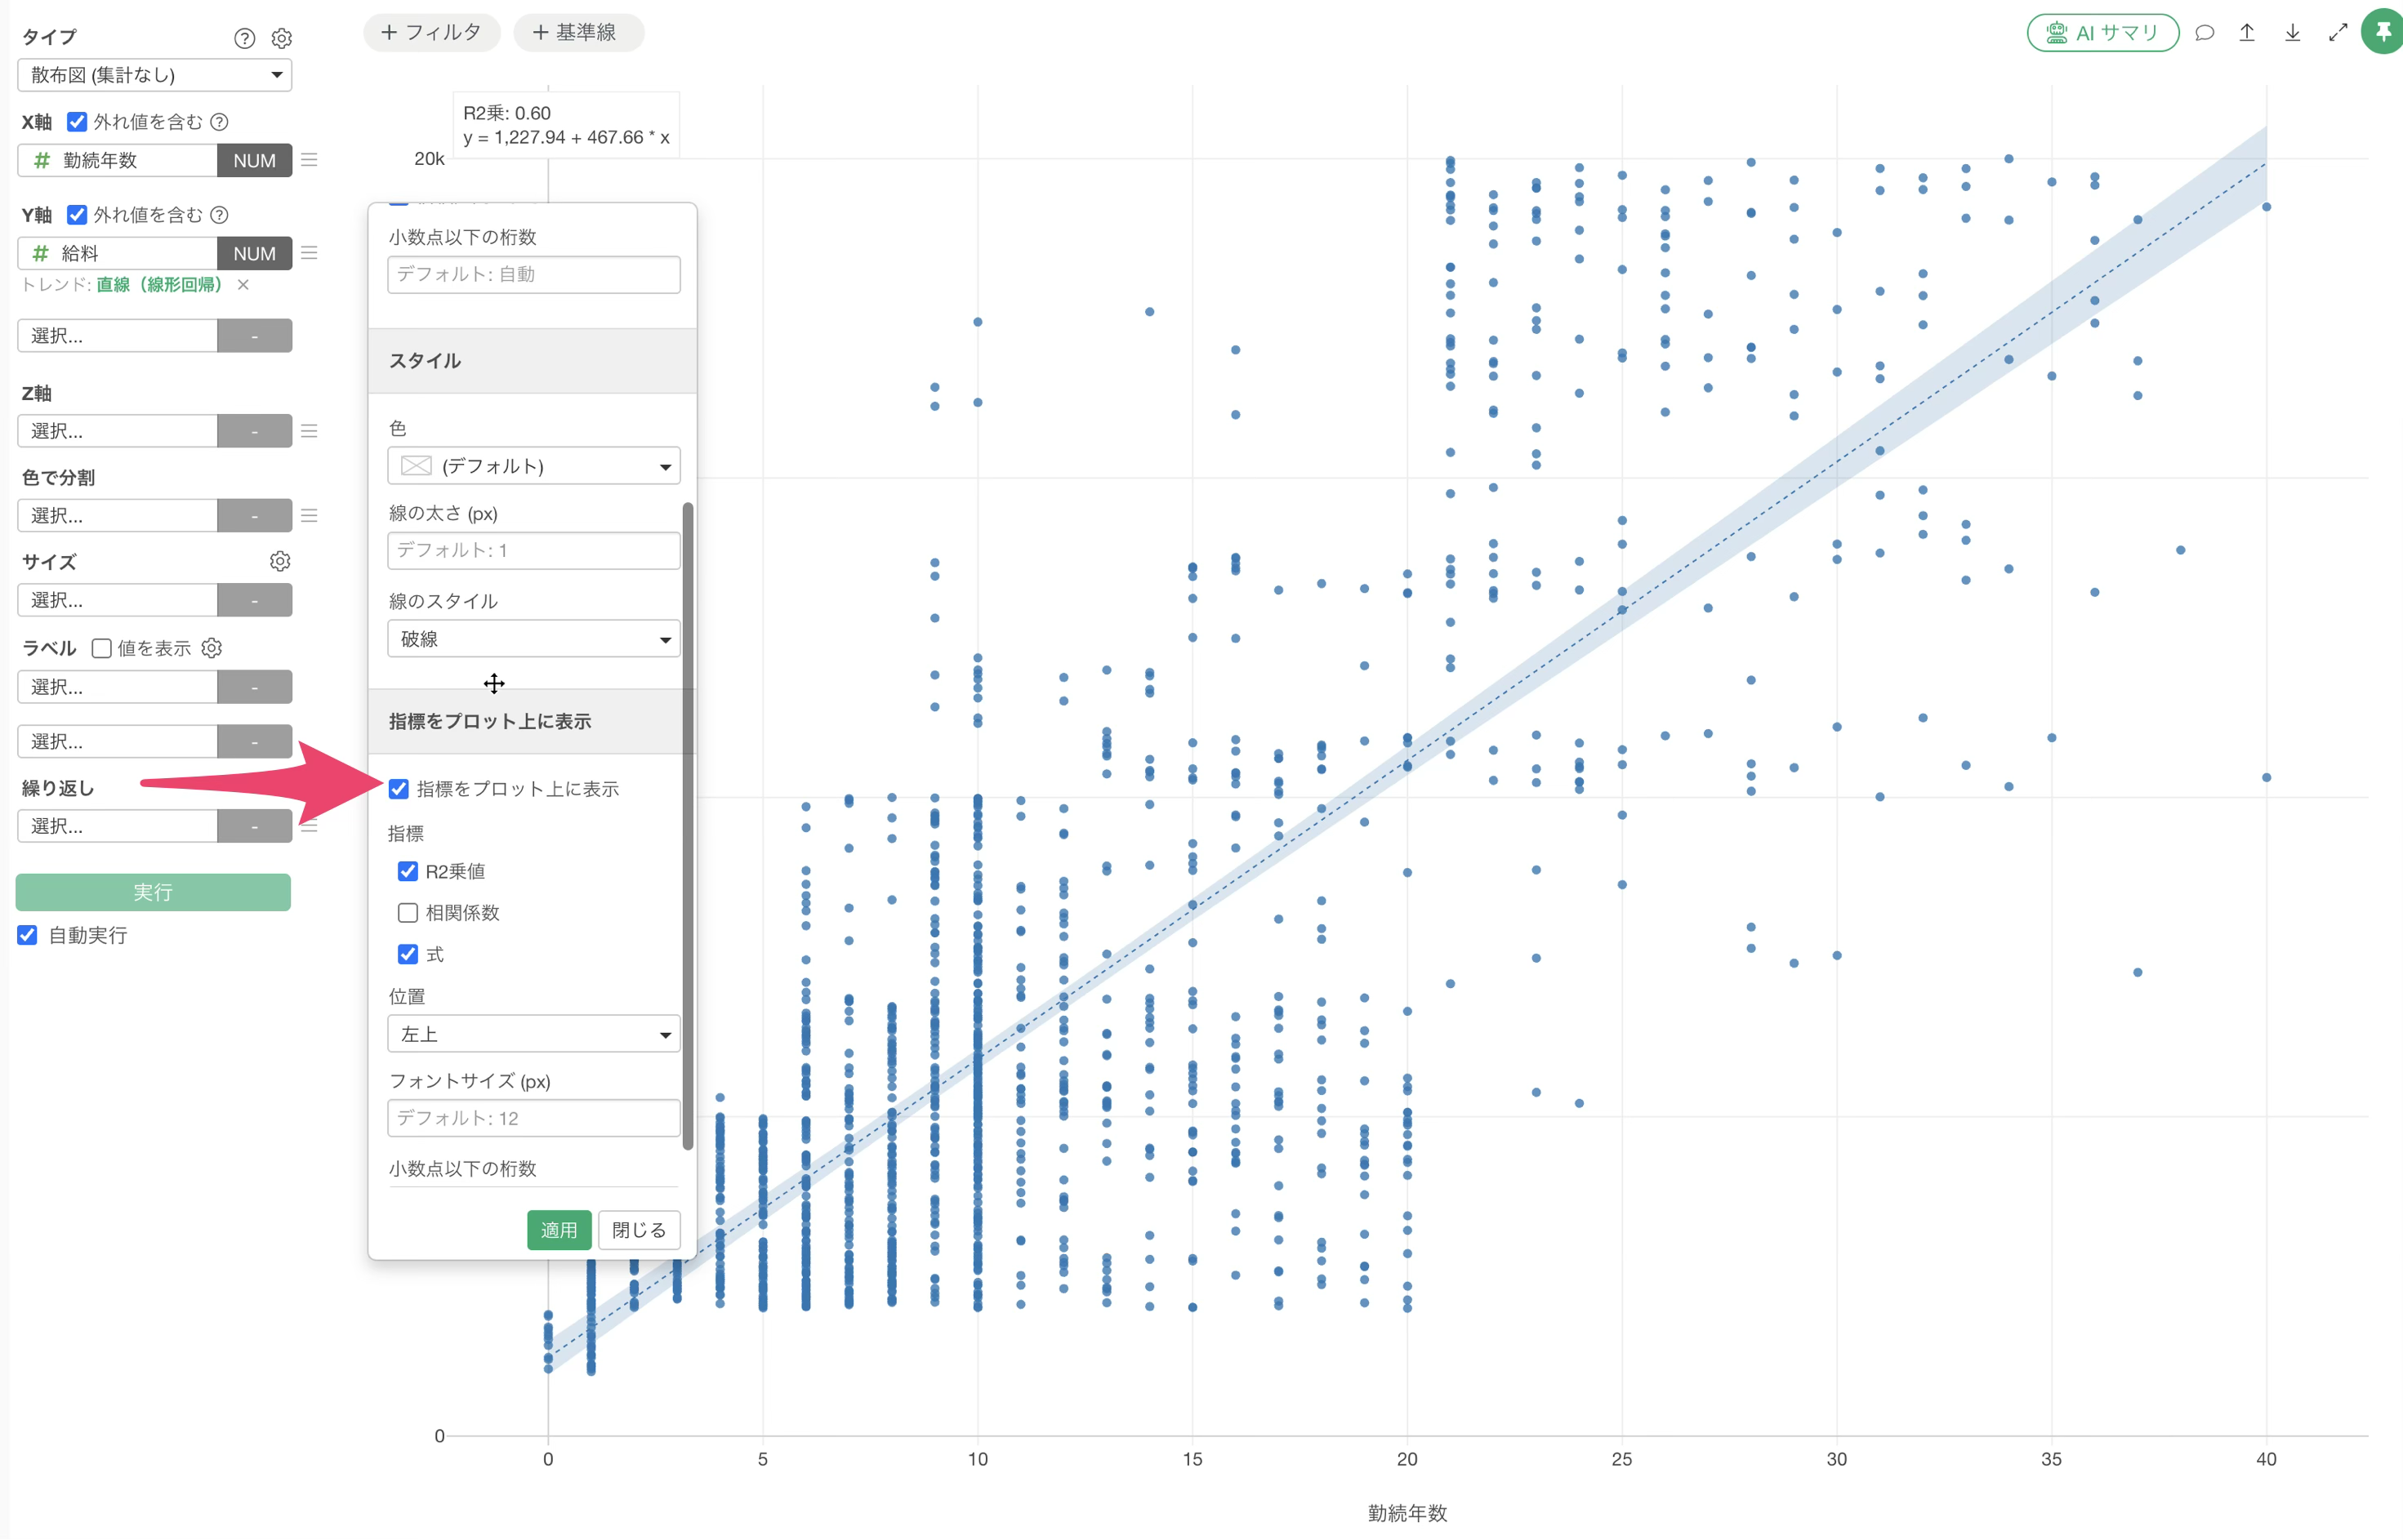Open the 散布図 chart type dropdown
The width and height of the screenshot is (2403, 1540).
155,75
